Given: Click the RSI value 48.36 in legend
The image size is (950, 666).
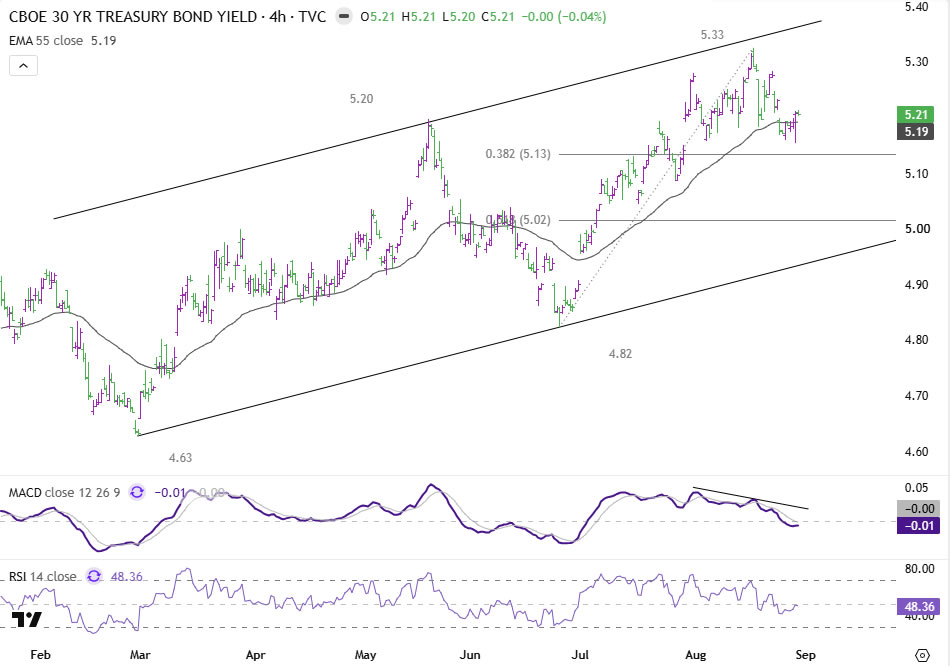Looking at the screenshot, I should coord(127,576).
